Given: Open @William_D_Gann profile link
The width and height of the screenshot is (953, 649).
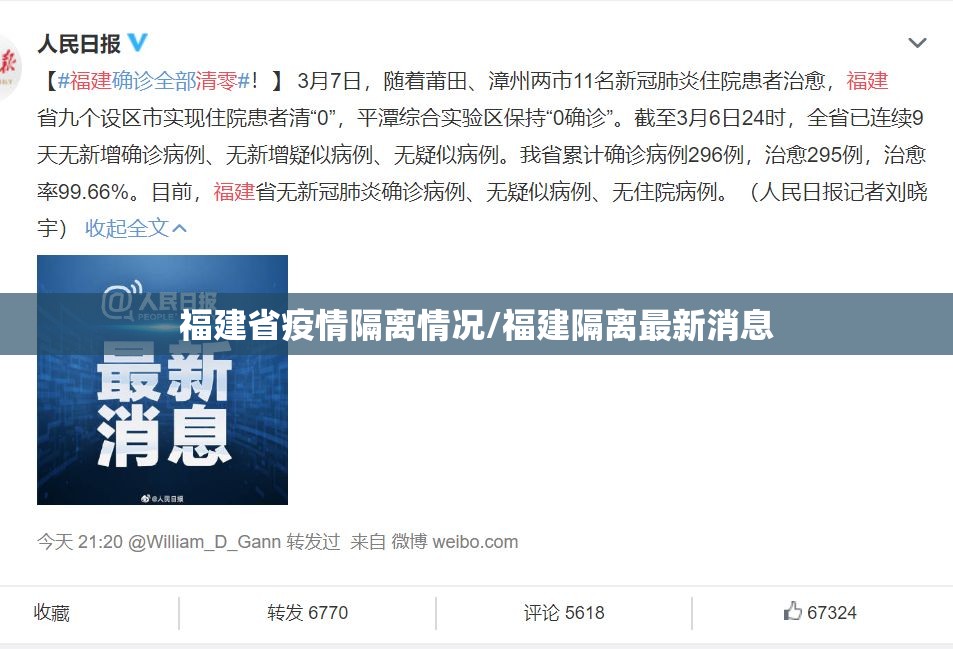Looking at the screenshot, I should point(204,541).
